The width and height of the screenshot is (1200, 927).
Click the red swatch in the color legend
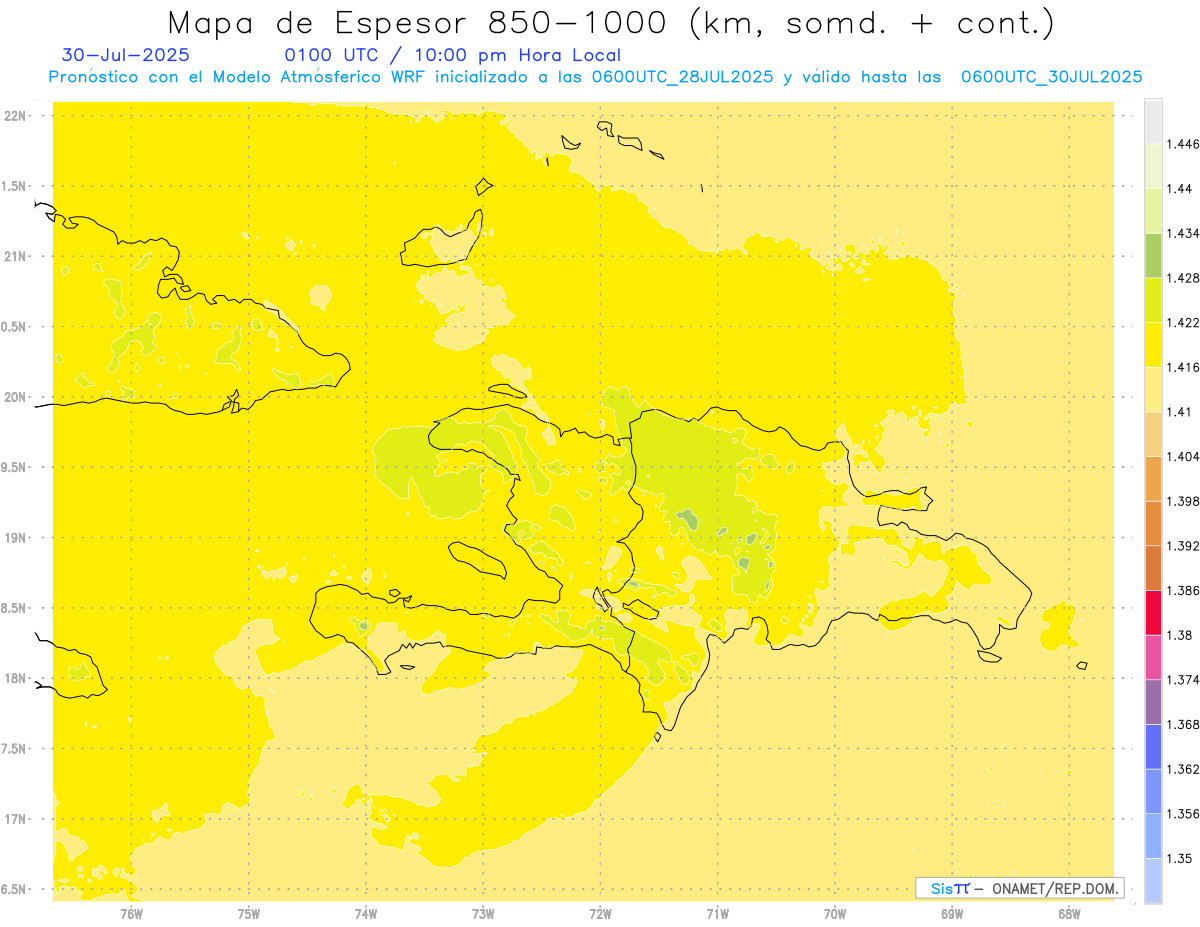click(x=1153, y=612)
